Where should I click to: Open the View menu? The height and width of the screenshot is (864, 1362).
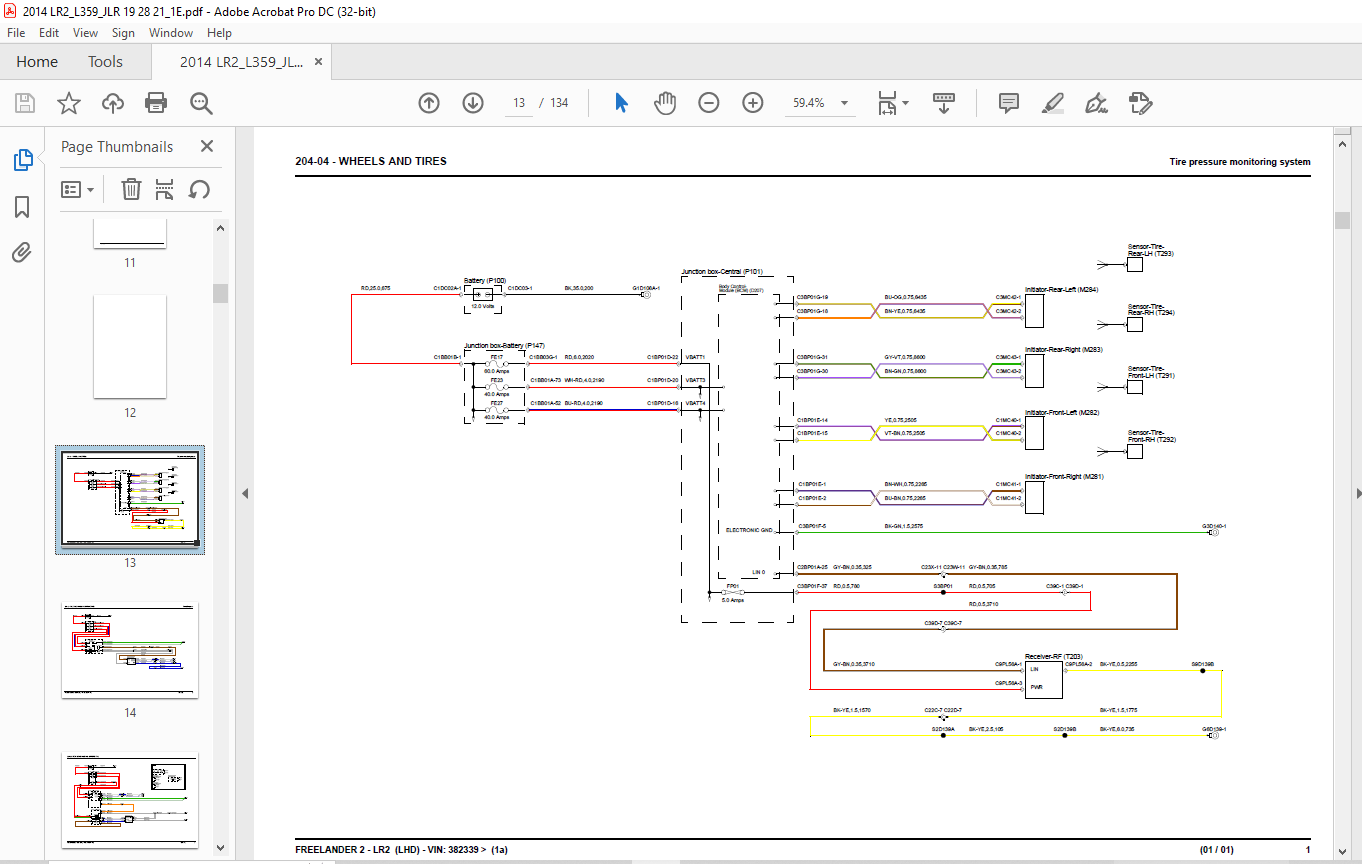point(85,33)
